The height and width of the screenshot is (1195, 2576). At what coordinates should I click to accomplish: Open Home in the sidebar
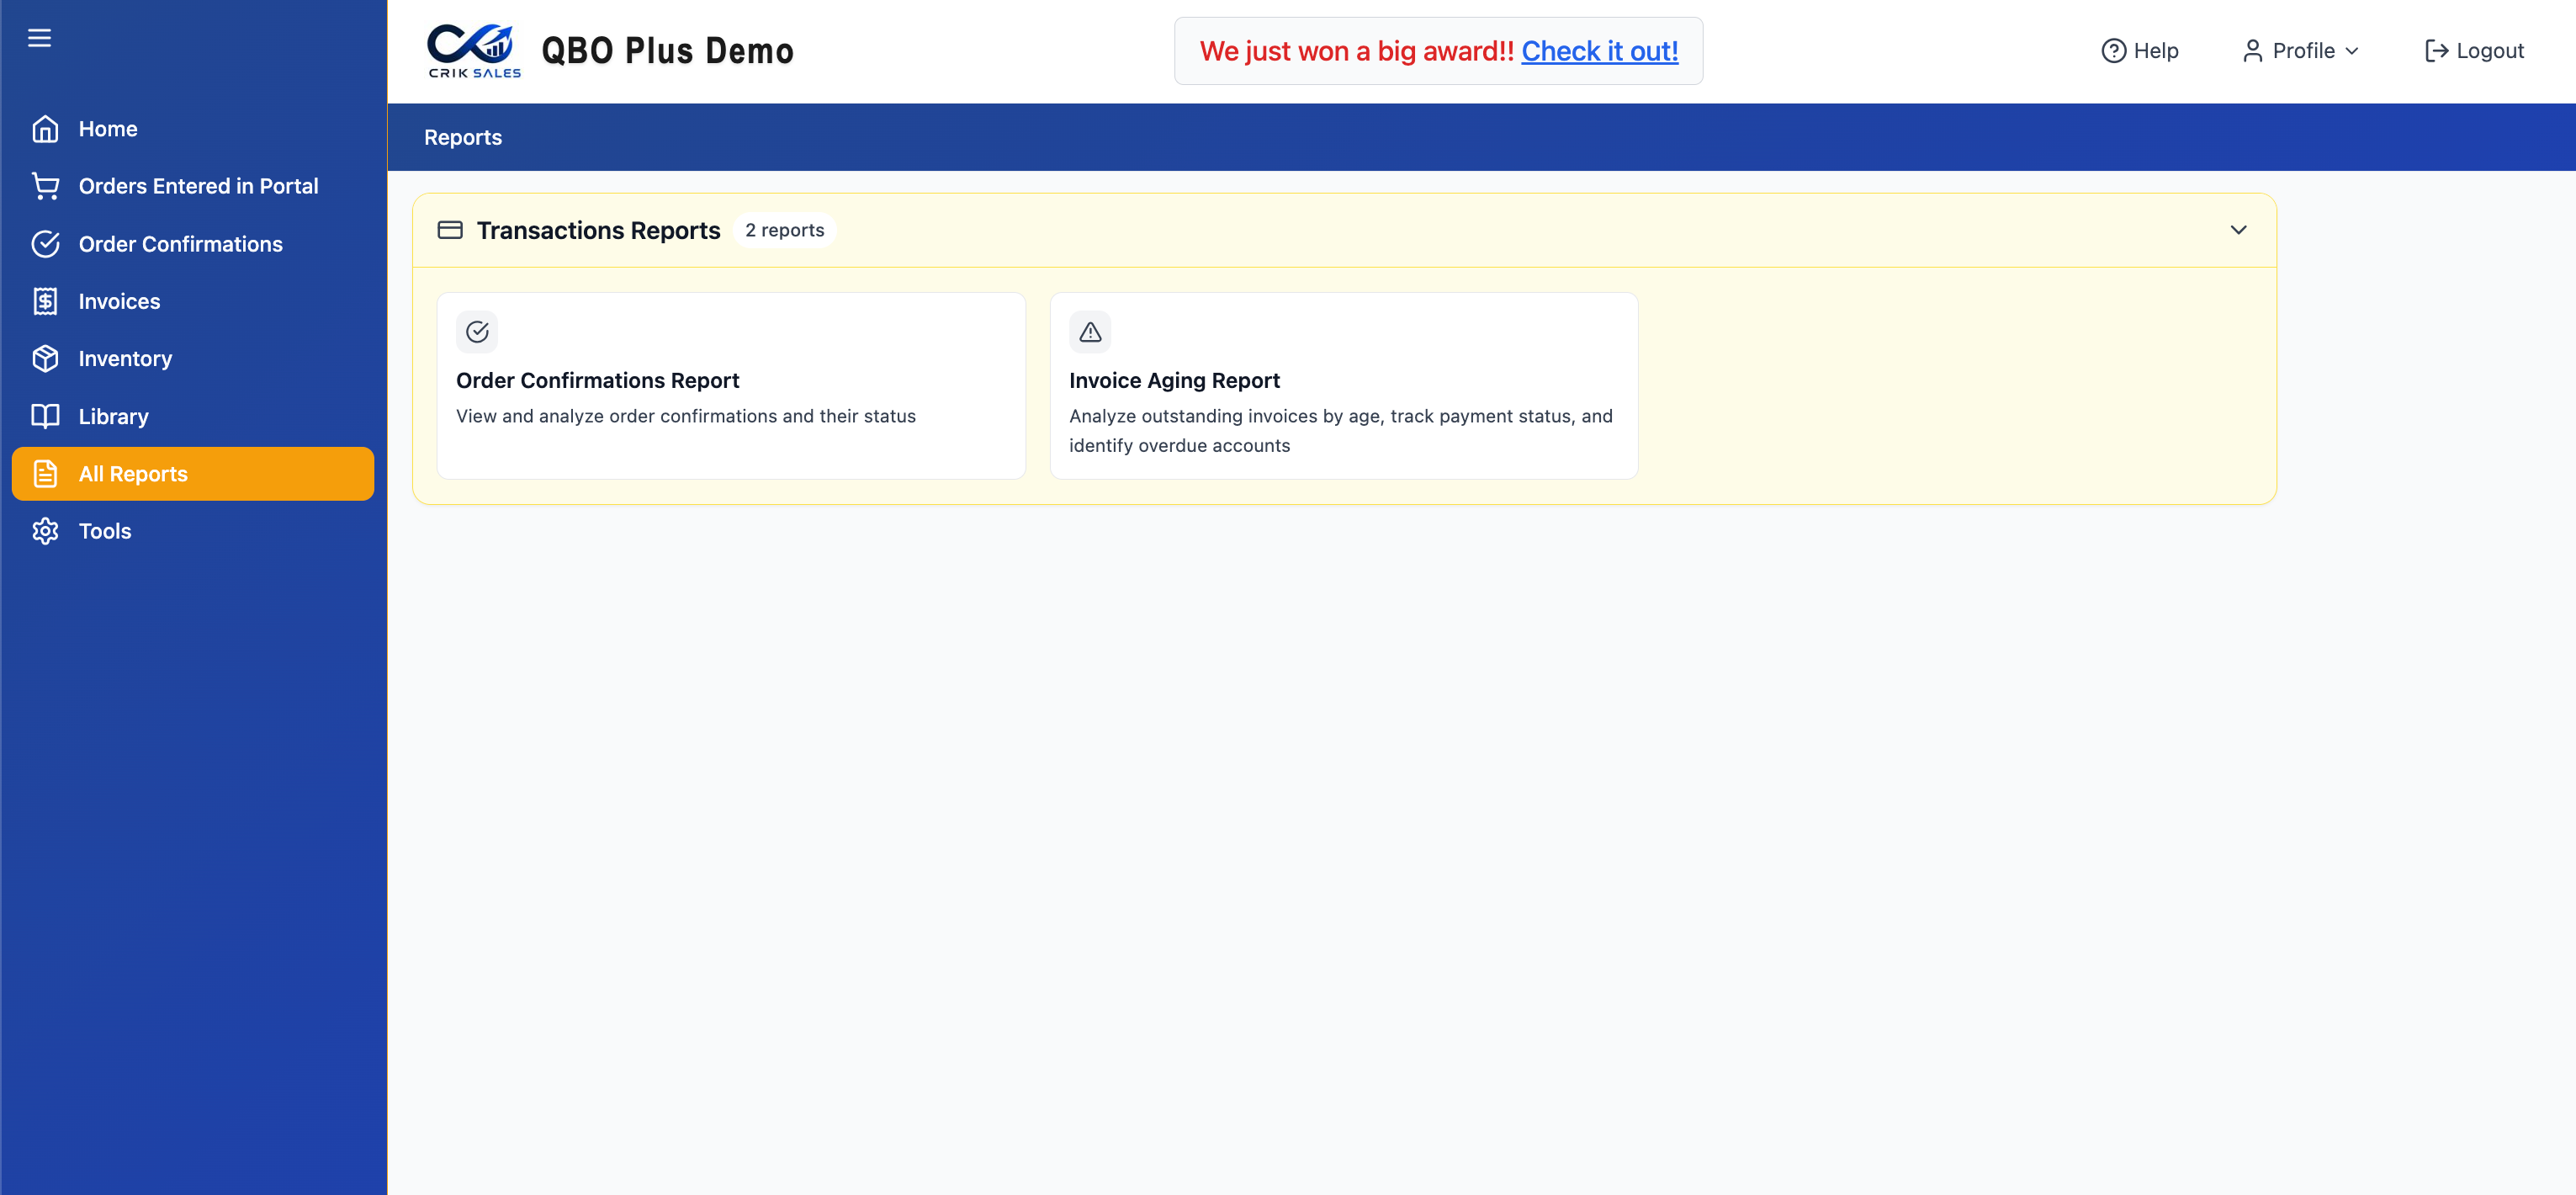tap(193, 129)
